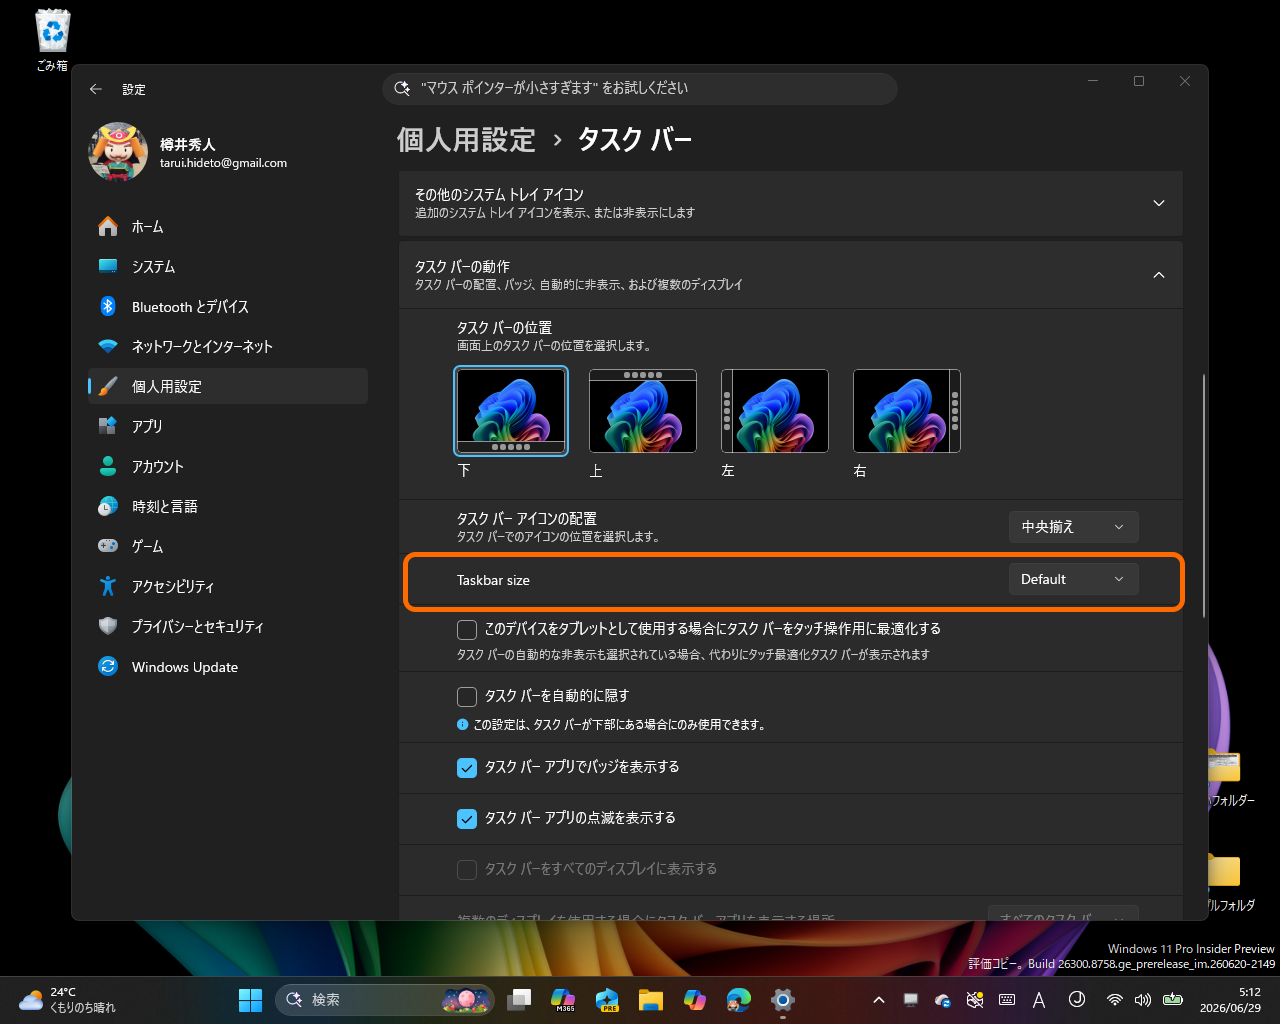Uncheck タスク バー アプリの点滅を表示する
Screen dimensions: 1280x1024
467,818
